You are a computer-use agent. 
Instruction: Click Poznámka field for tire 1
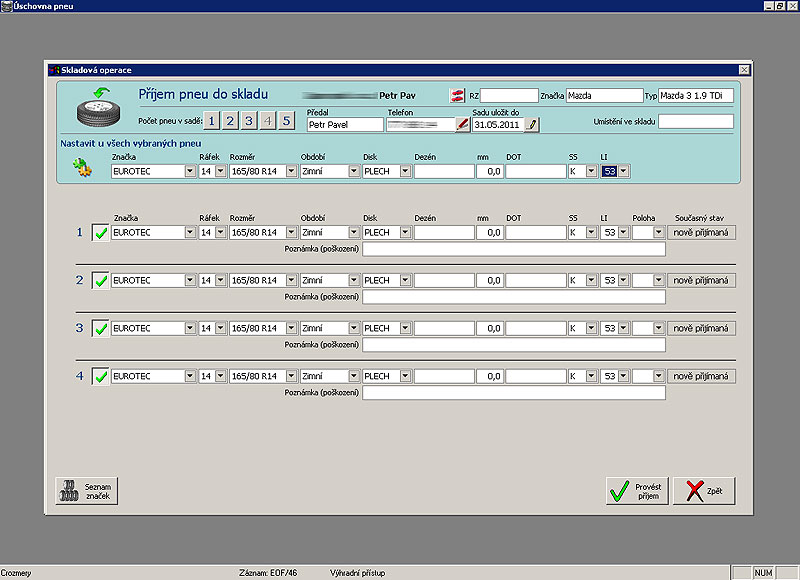[514, 249]
